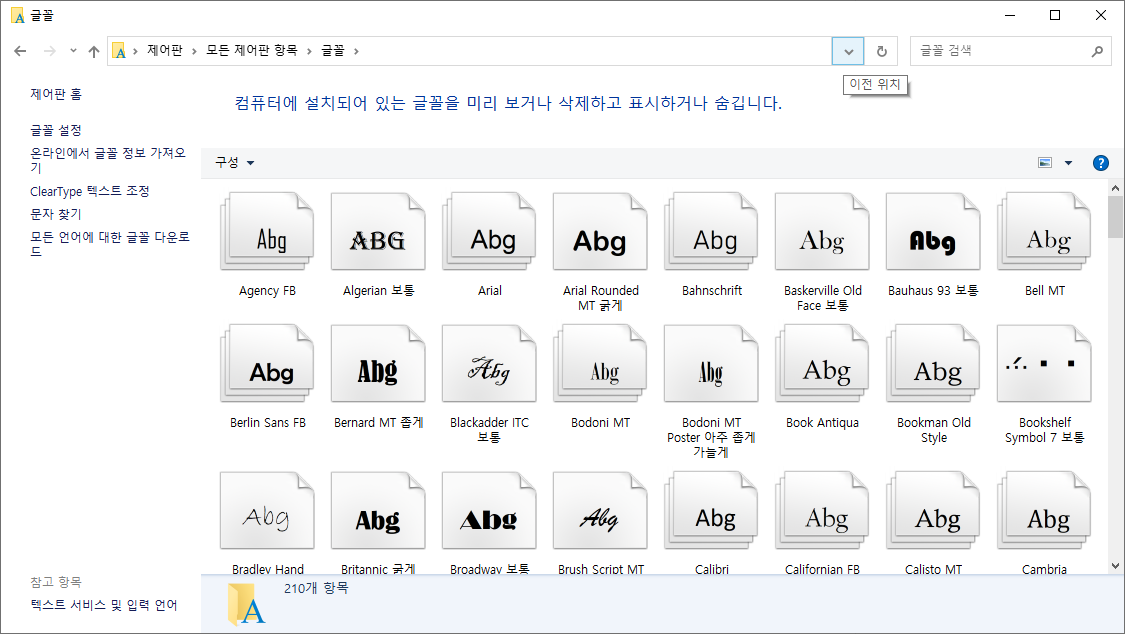
Task: Click the font list scrollbar down arrow
Action: (x=1115, y=565)
